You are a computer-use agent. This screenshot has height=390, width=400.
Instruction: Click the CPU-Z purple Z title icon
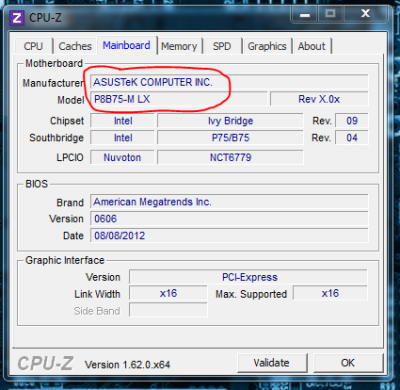[17, 17]
